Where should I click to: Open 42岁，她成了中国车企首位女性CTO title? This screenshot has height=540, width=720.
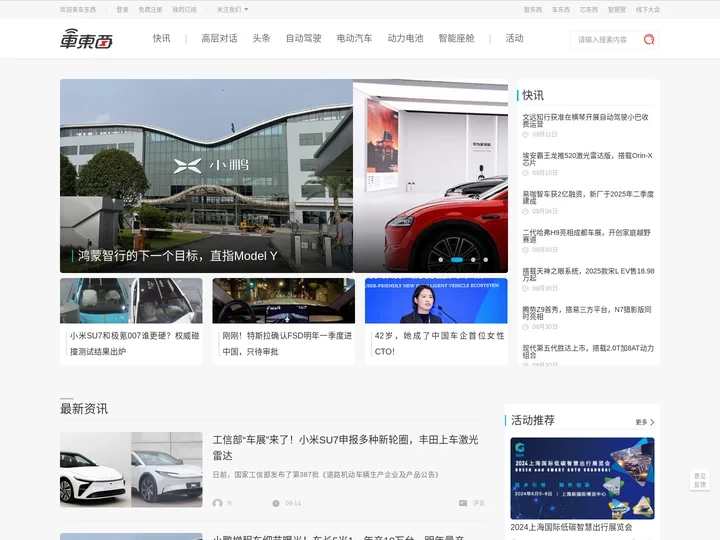pos(439,343)
